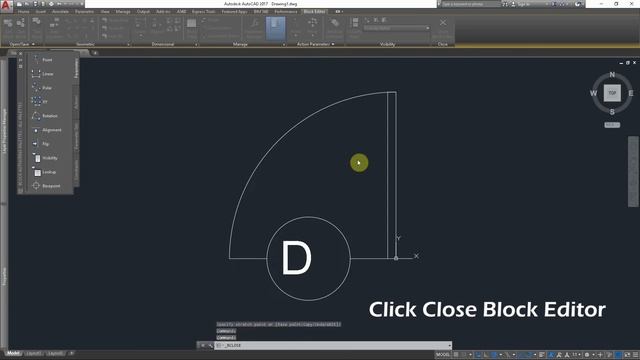640x360 pixels.
Task: Open the authoring palette properties menu
Action: click(x=20, y=66)
